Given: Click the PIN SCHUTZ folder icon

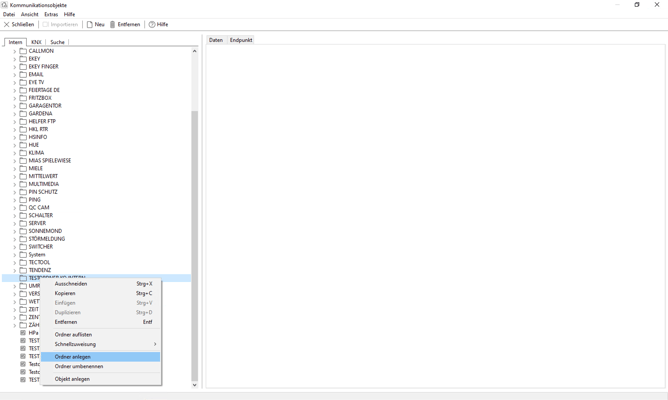Looking at the screenshot, I should pos(23,192).
